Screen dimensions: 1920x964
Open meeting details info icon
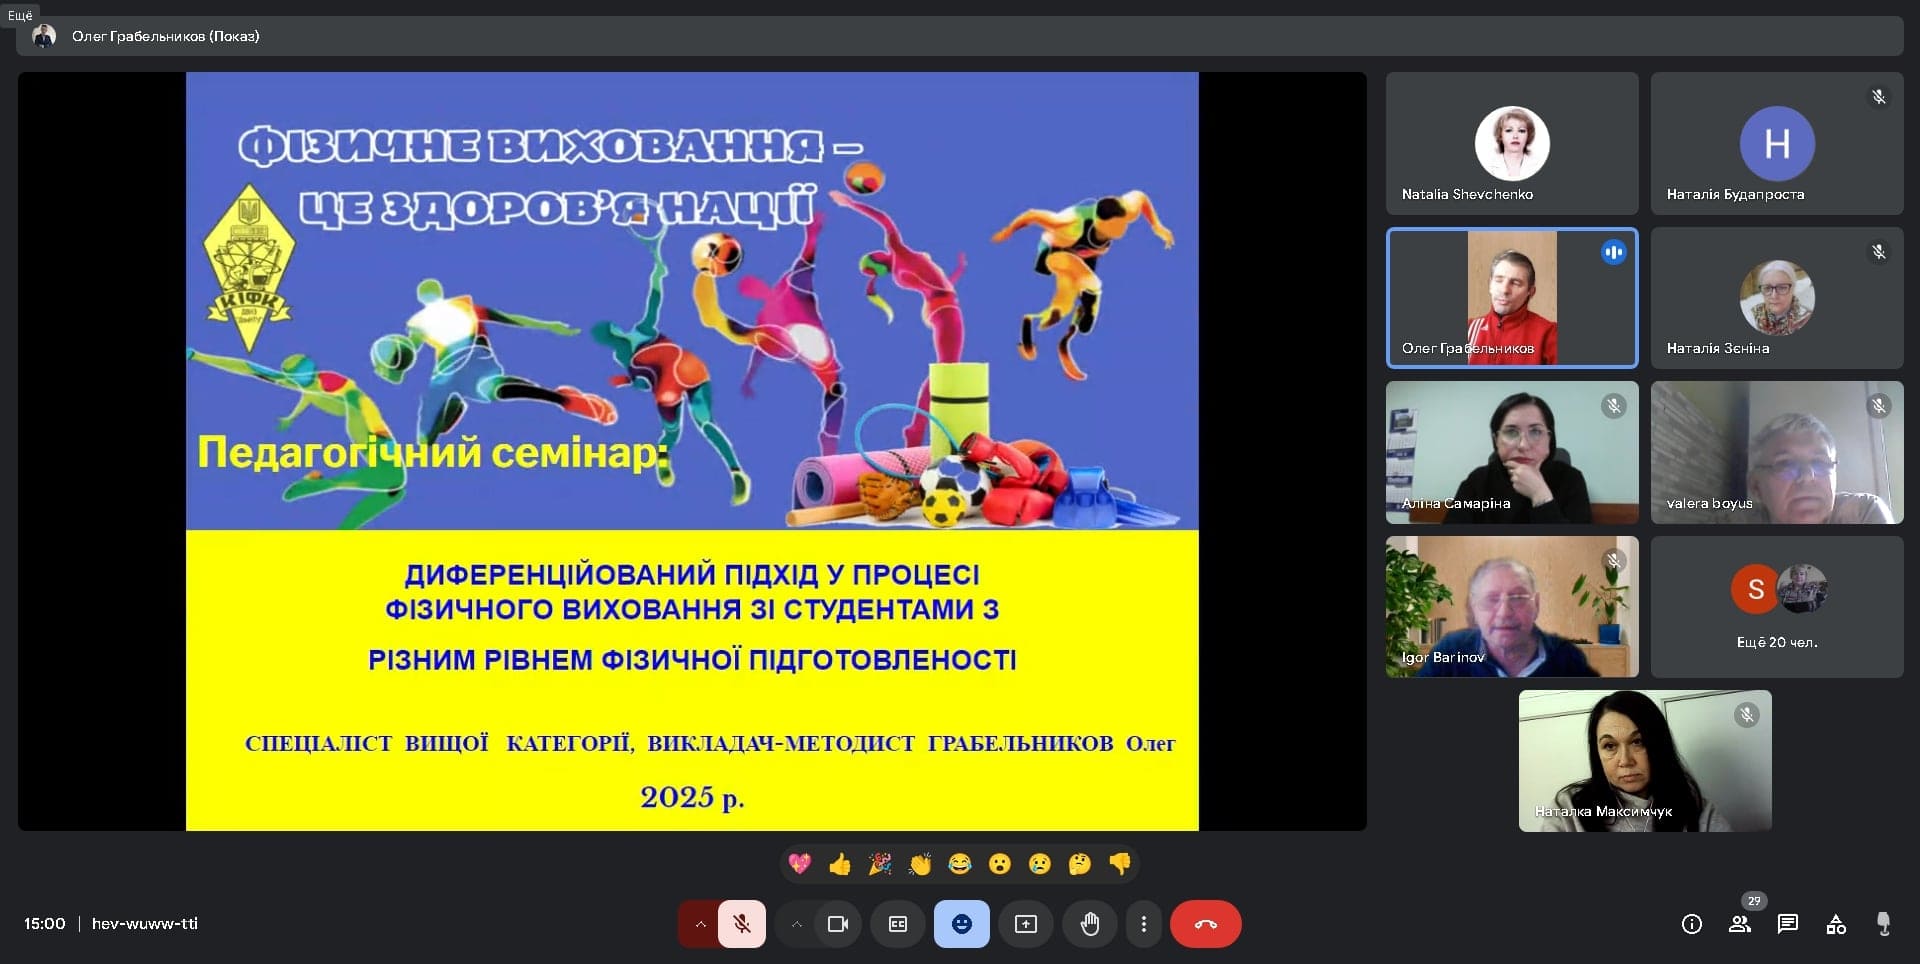tap(1692, 924)
